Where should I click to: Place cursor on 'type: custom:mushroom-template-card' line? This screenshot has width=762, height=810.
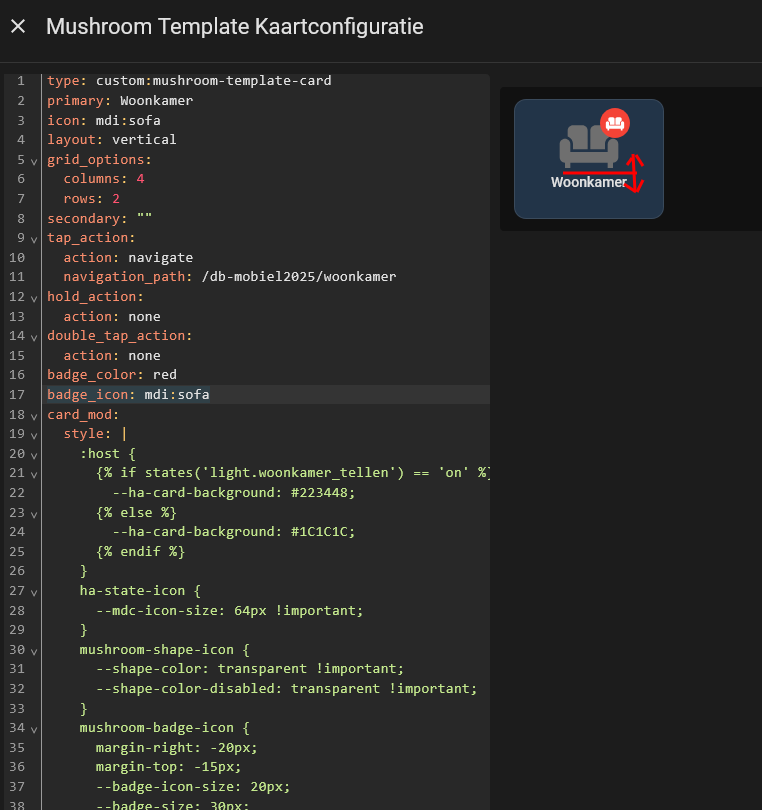[x=189, y=81]
